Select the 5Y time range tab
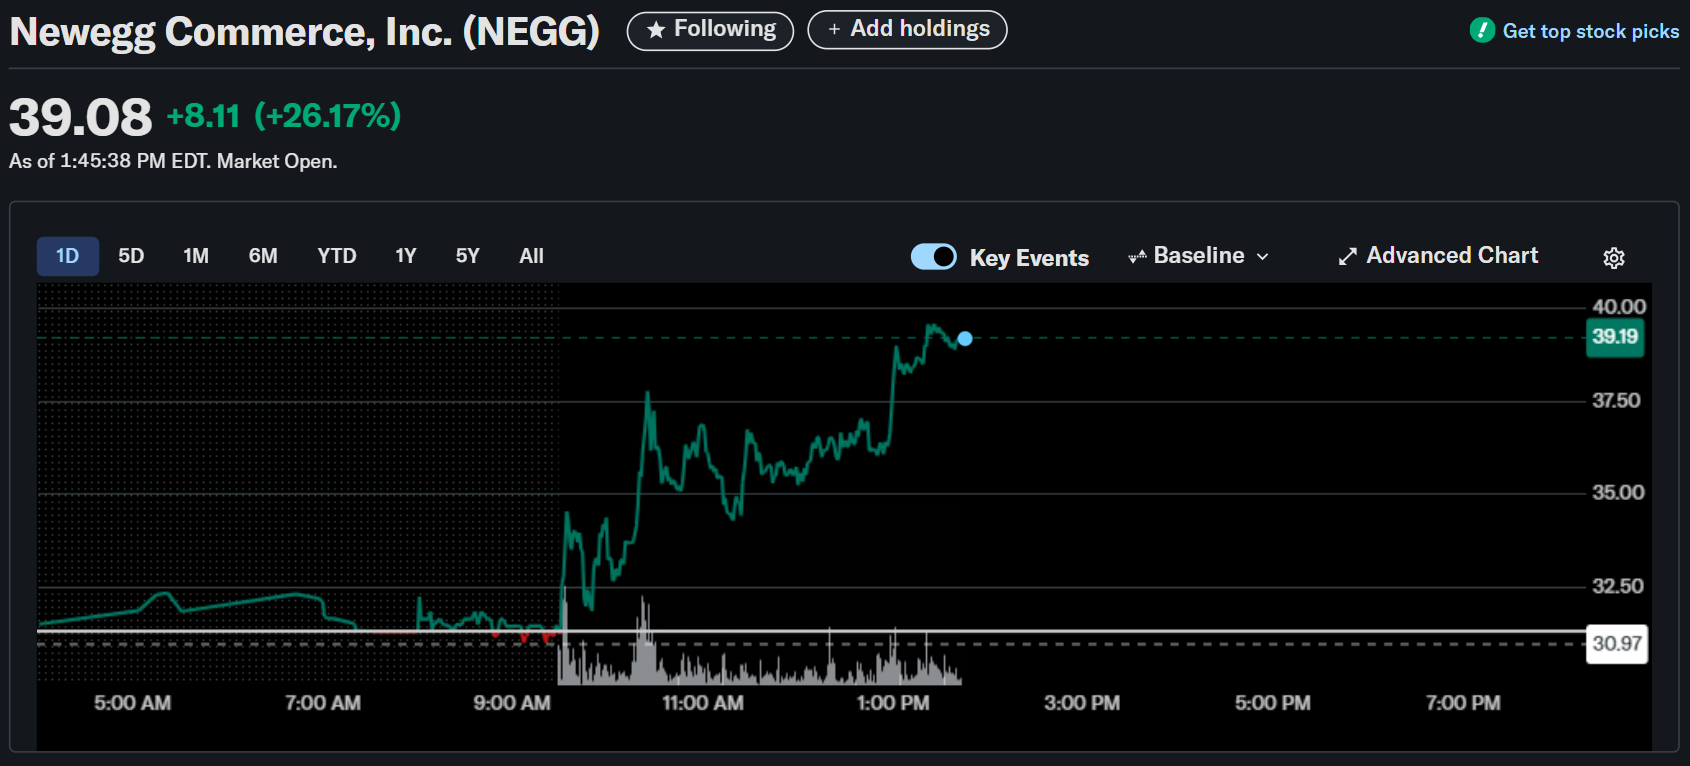 468,256
